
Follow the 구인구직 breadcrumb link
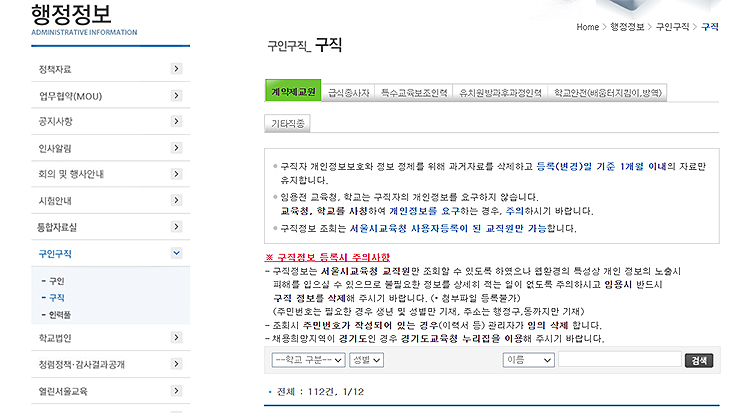673,27
